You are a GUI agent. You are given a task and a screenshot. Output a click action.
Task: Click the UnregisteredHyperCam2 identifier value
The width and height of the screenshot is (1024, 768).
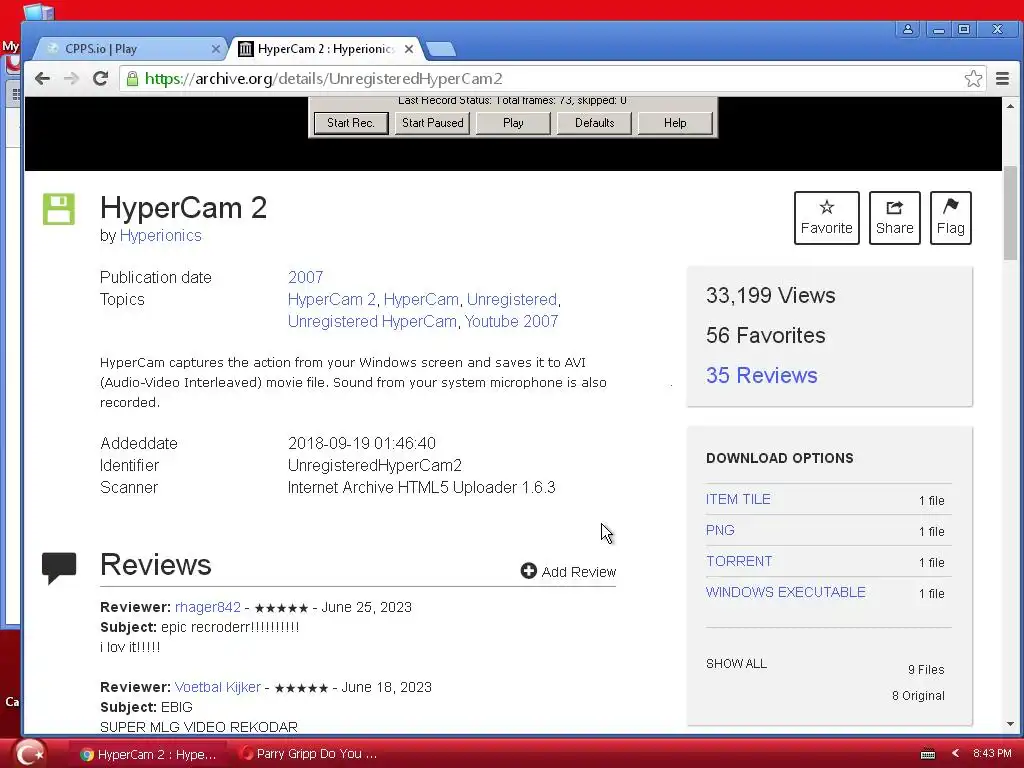[375, 466]
